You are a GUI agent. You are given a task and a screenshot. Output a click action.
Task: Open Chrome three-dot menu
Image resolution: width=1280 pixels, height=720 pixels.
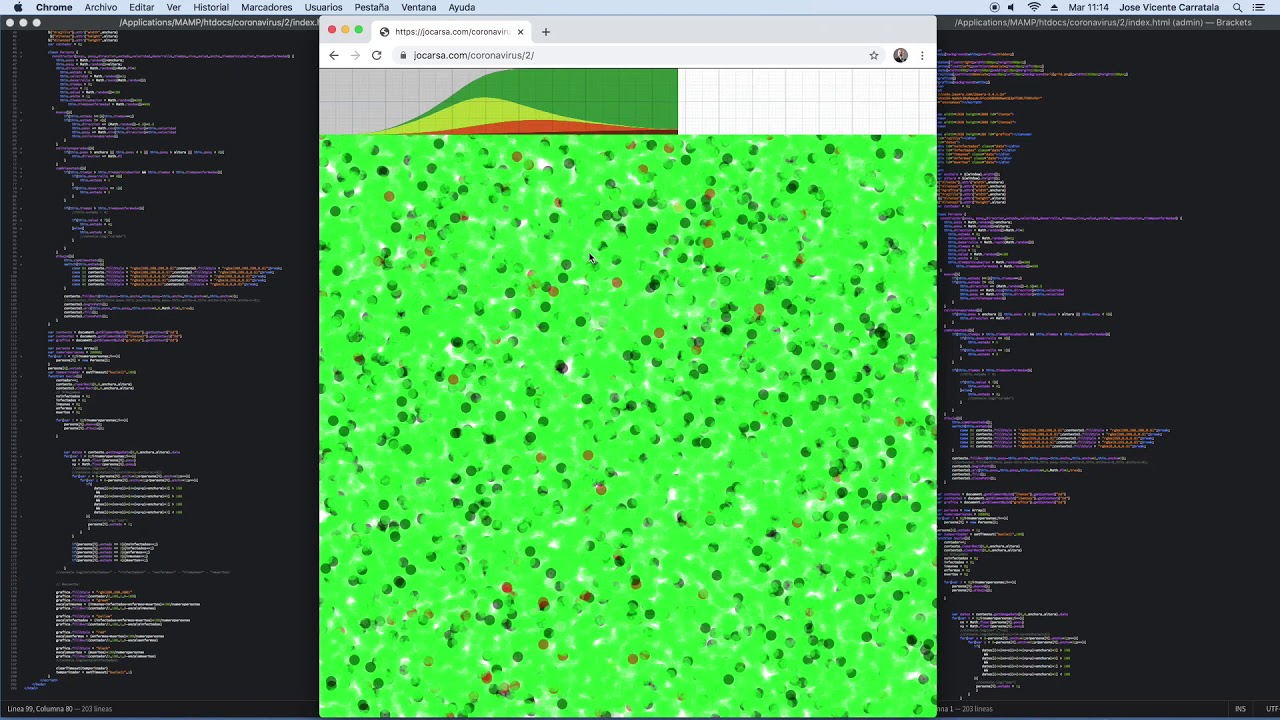tap(922, 55)
